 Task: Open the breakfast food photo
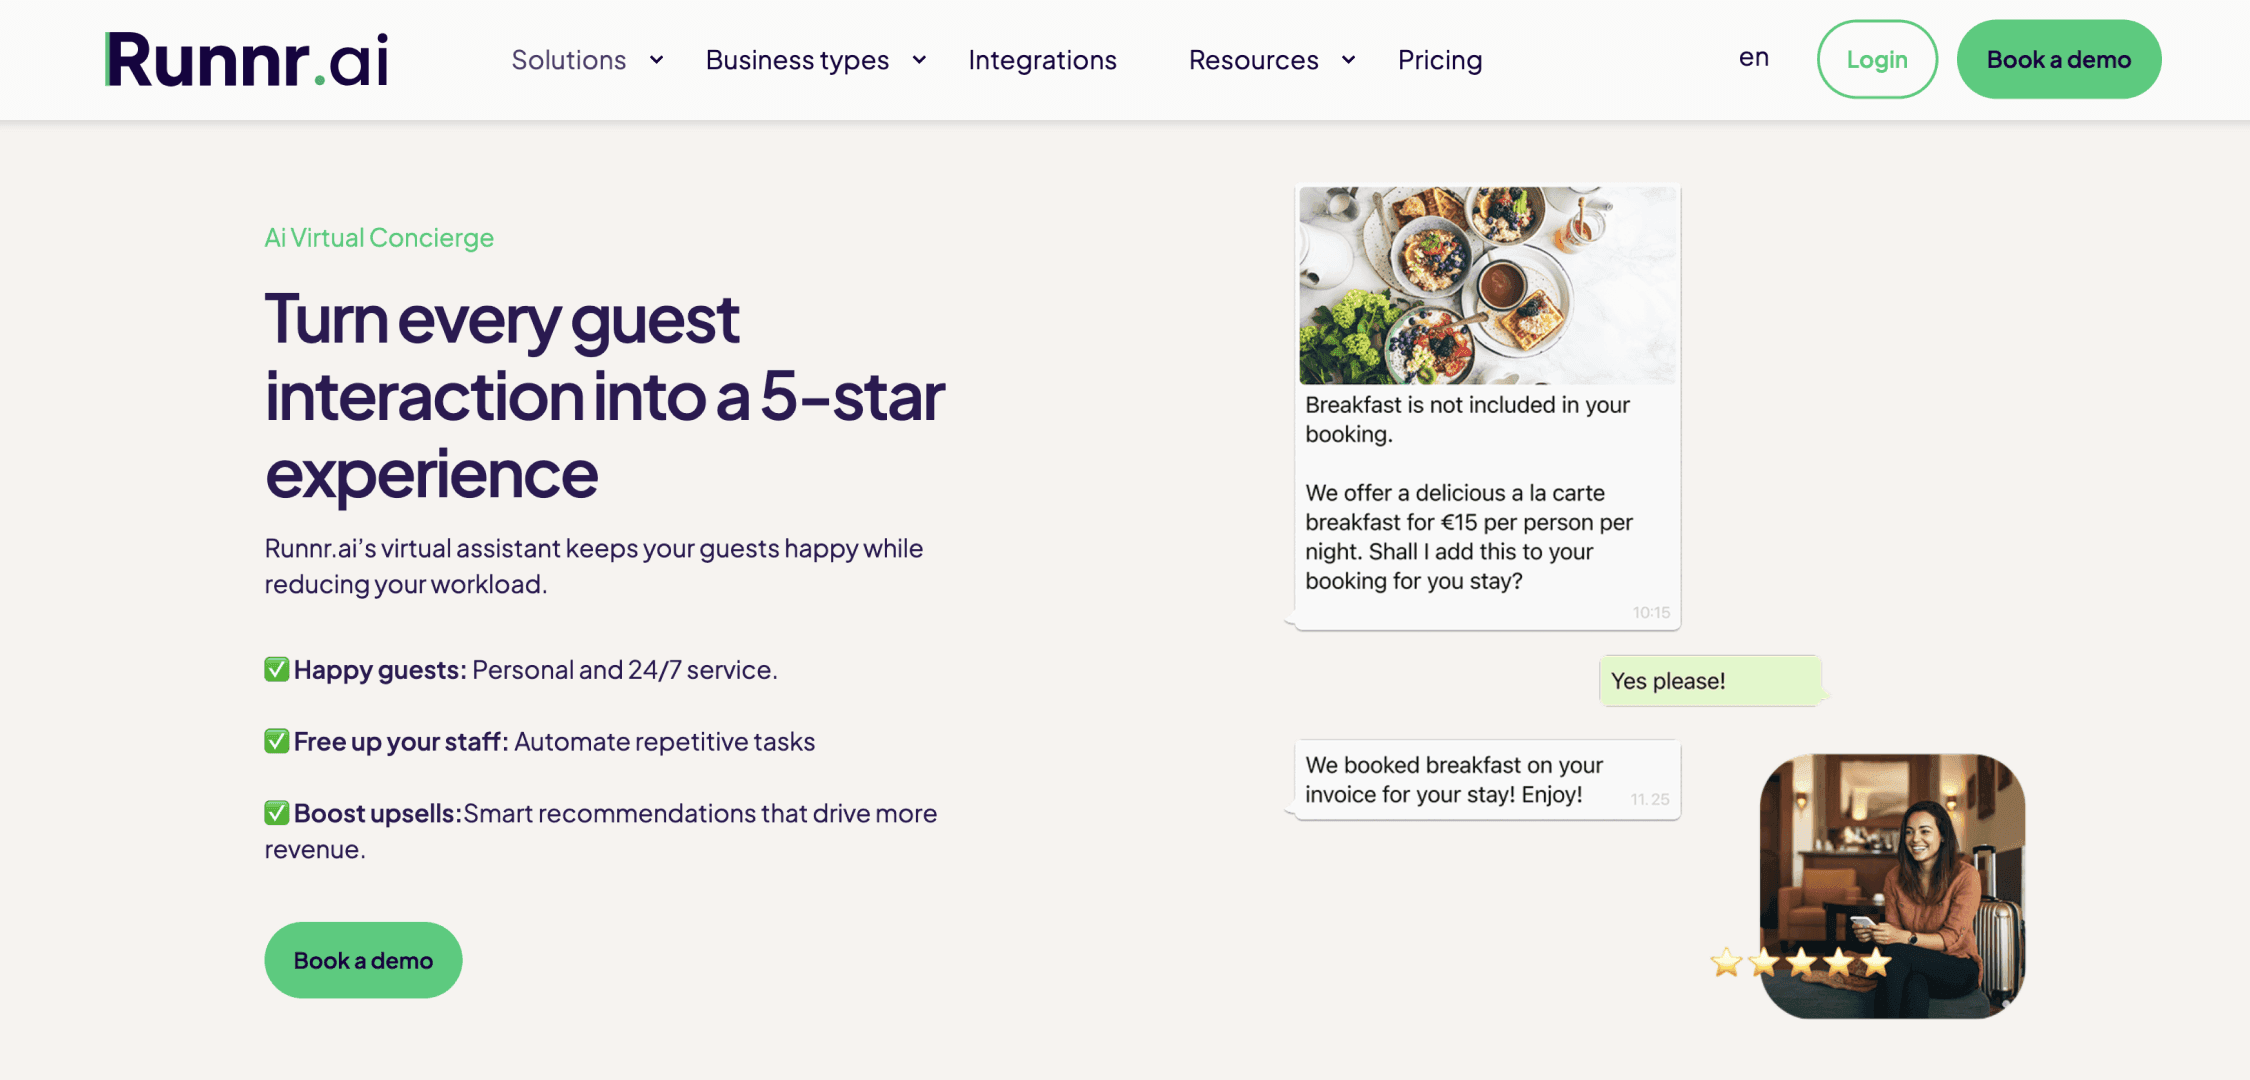point(1487,286)
